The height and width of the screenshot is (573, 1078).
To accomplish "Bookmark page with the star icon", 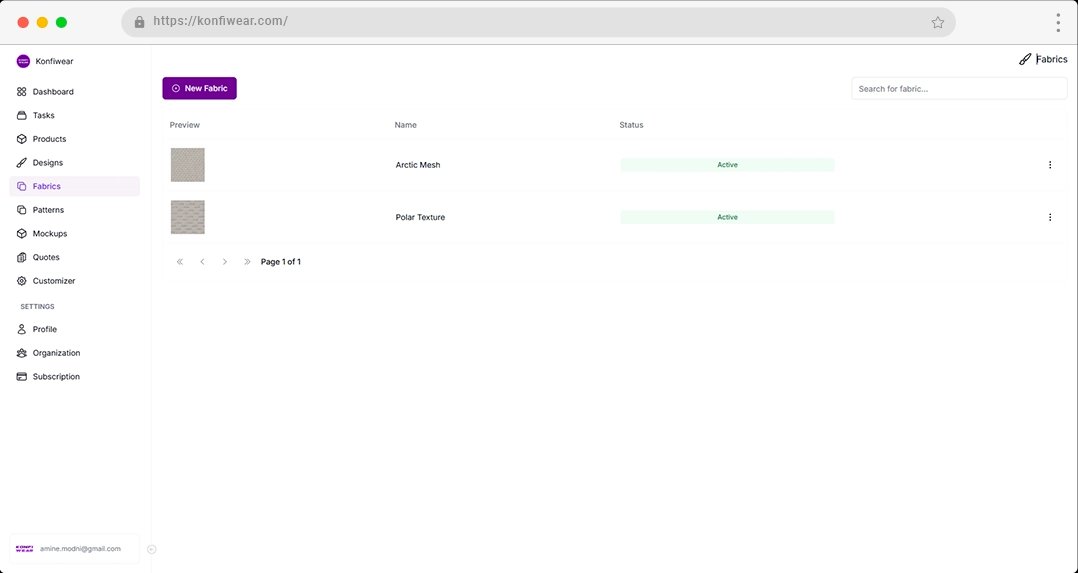I will 937,22.
